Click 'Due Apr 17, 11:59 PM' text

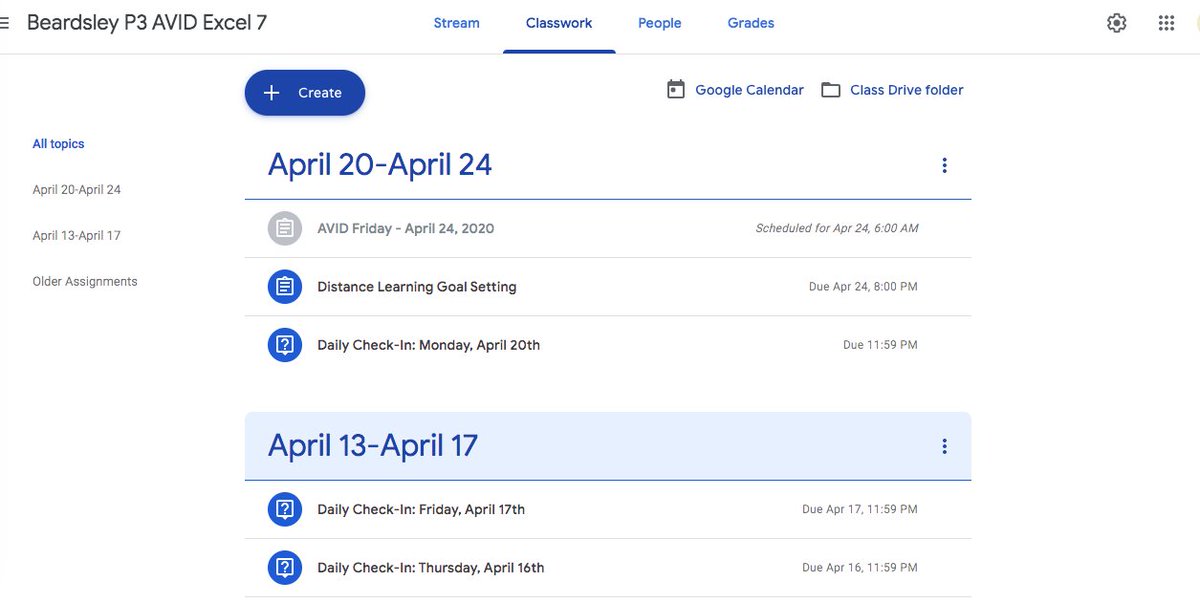pos(860,509)
